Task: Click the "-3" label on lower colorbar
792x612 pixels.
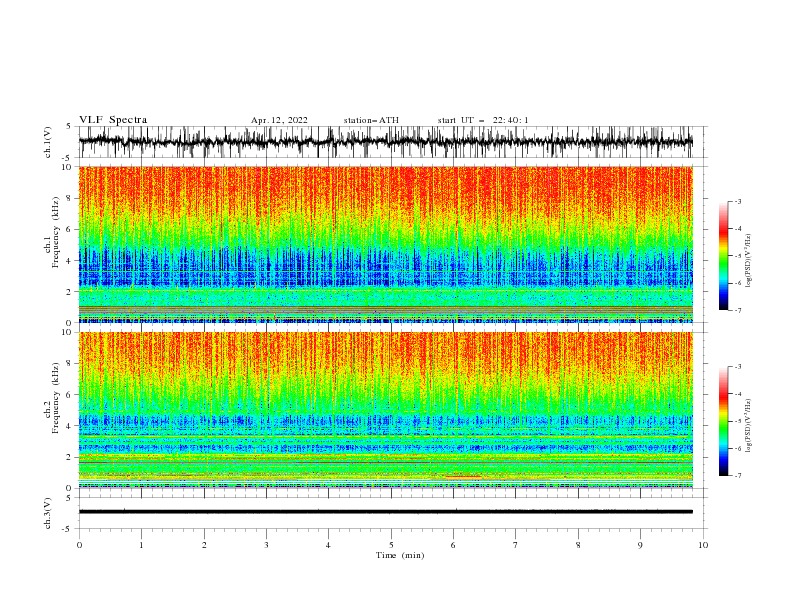Action: point(737,367)
